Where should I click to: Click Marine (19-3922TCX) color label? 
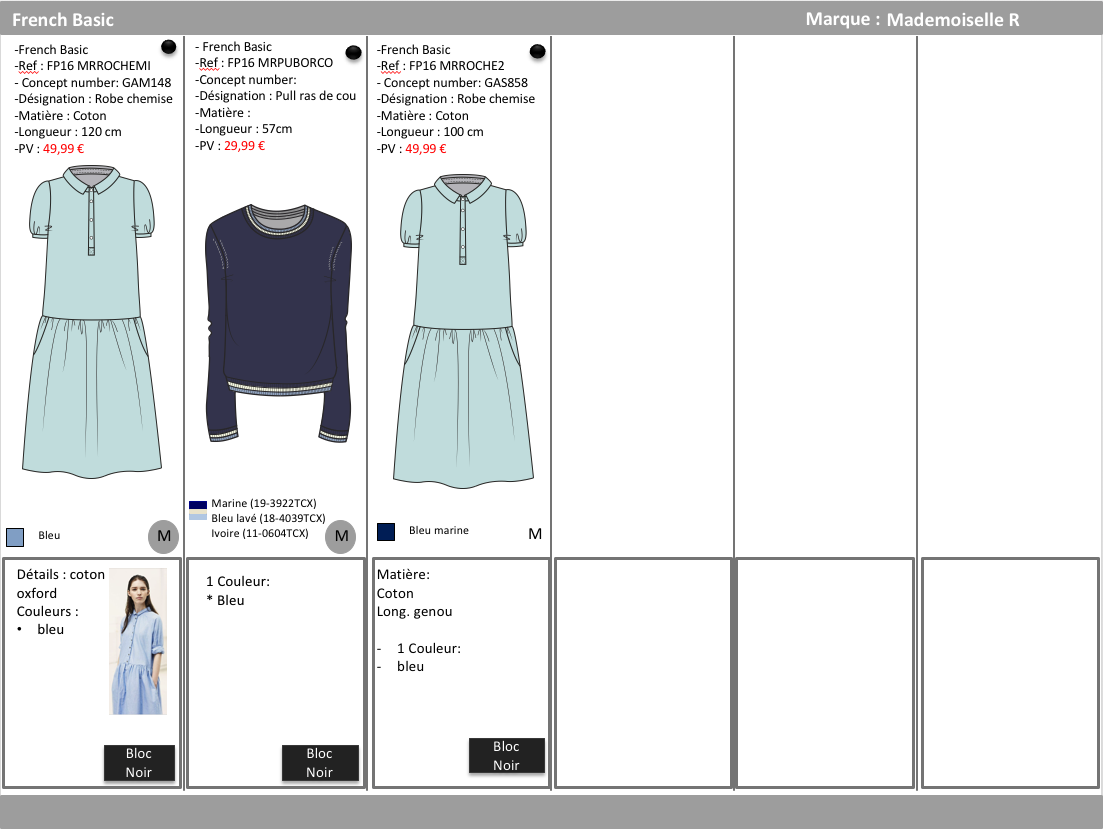(x=264, y=504)
